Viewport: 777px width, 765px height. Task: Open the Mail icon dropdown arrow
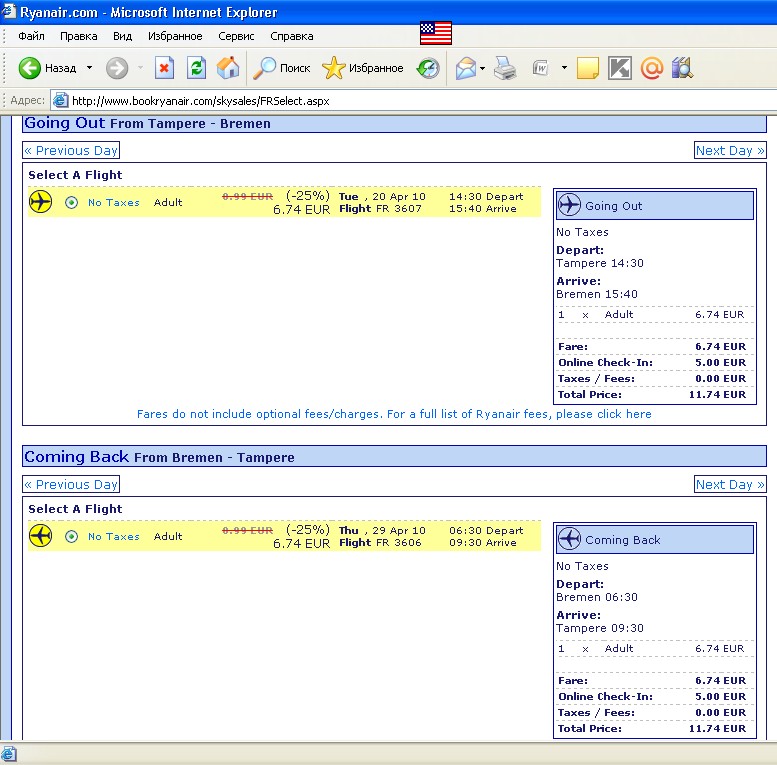(482, 68)
